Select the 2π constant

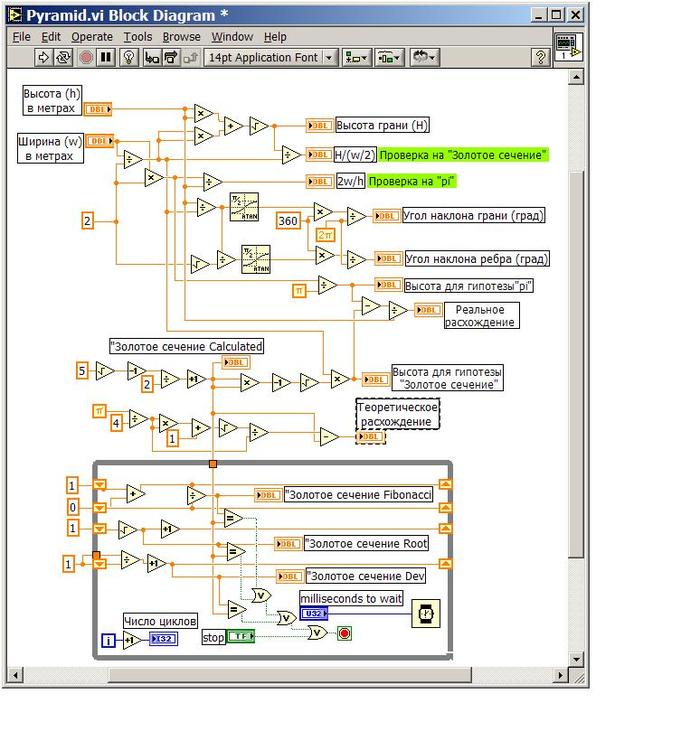(325, 235)
